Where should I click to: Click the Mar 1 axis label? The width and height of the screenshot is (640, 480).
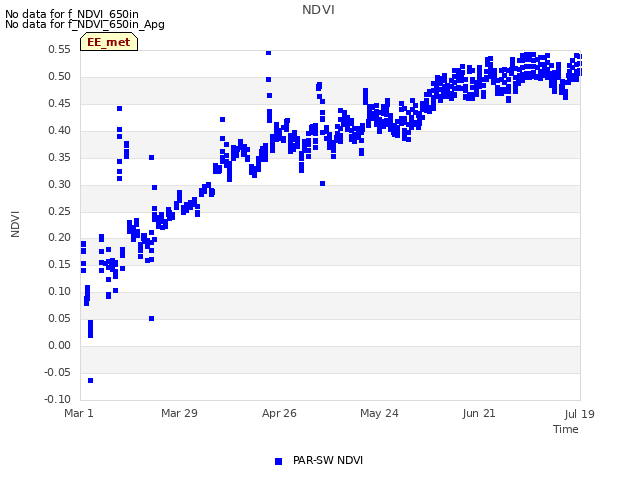[x=79, y=413]
